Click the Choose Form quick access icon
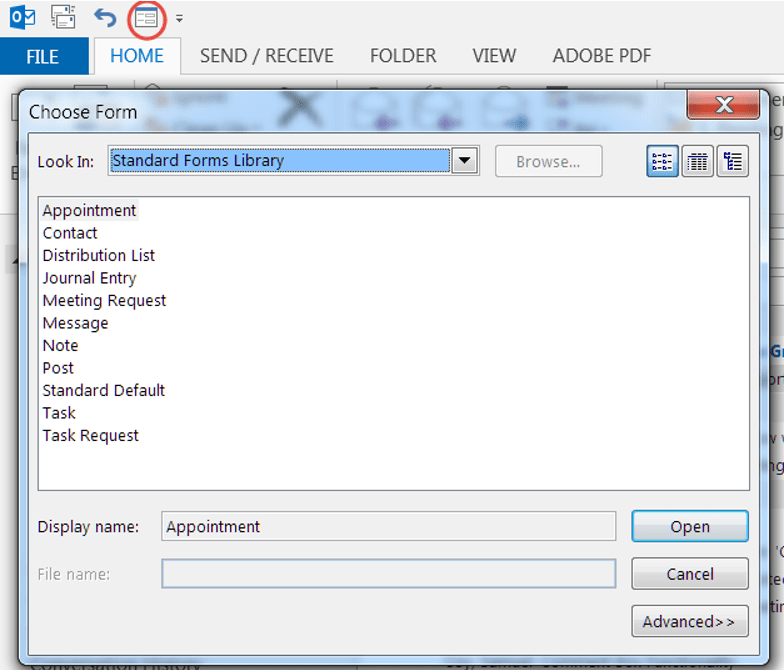This screenshot has width=784, height=670. [146, 19]
